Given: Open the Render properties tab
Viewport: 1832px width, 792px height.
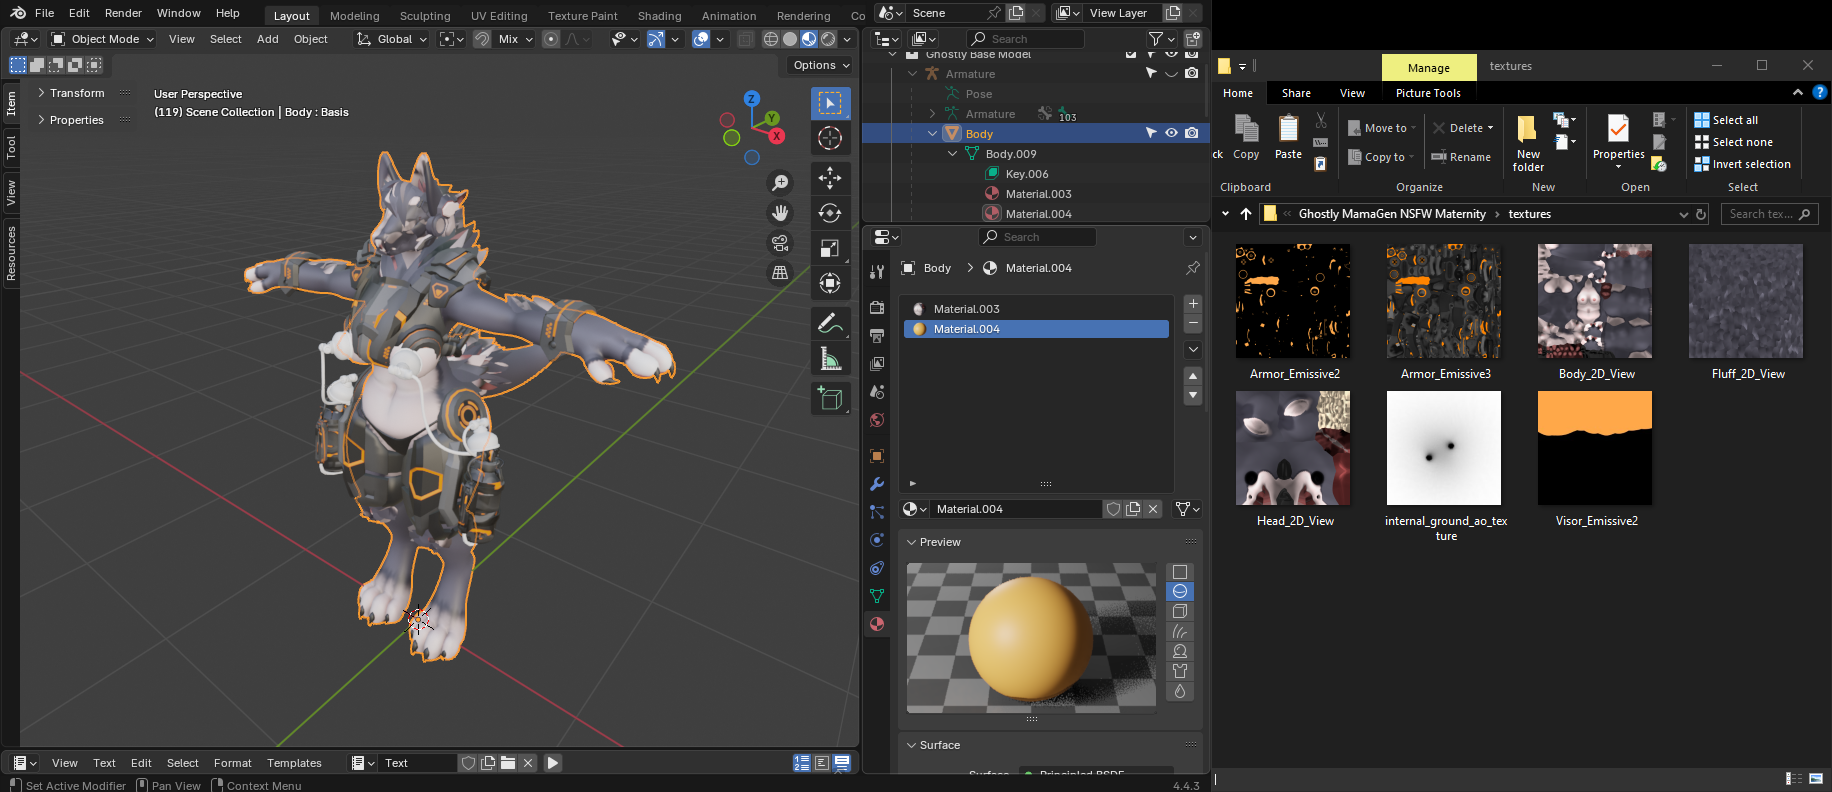Looking at the screenshot, I should 877,308.
